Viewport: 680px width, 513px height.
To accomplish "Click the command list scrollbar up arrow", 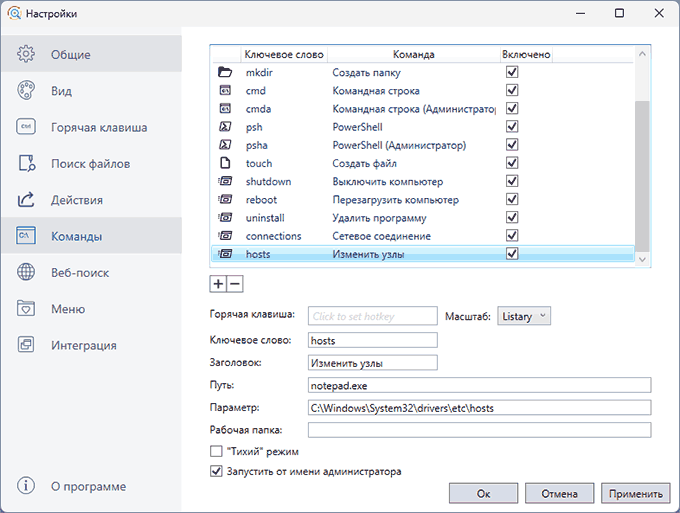I will 642,54.
